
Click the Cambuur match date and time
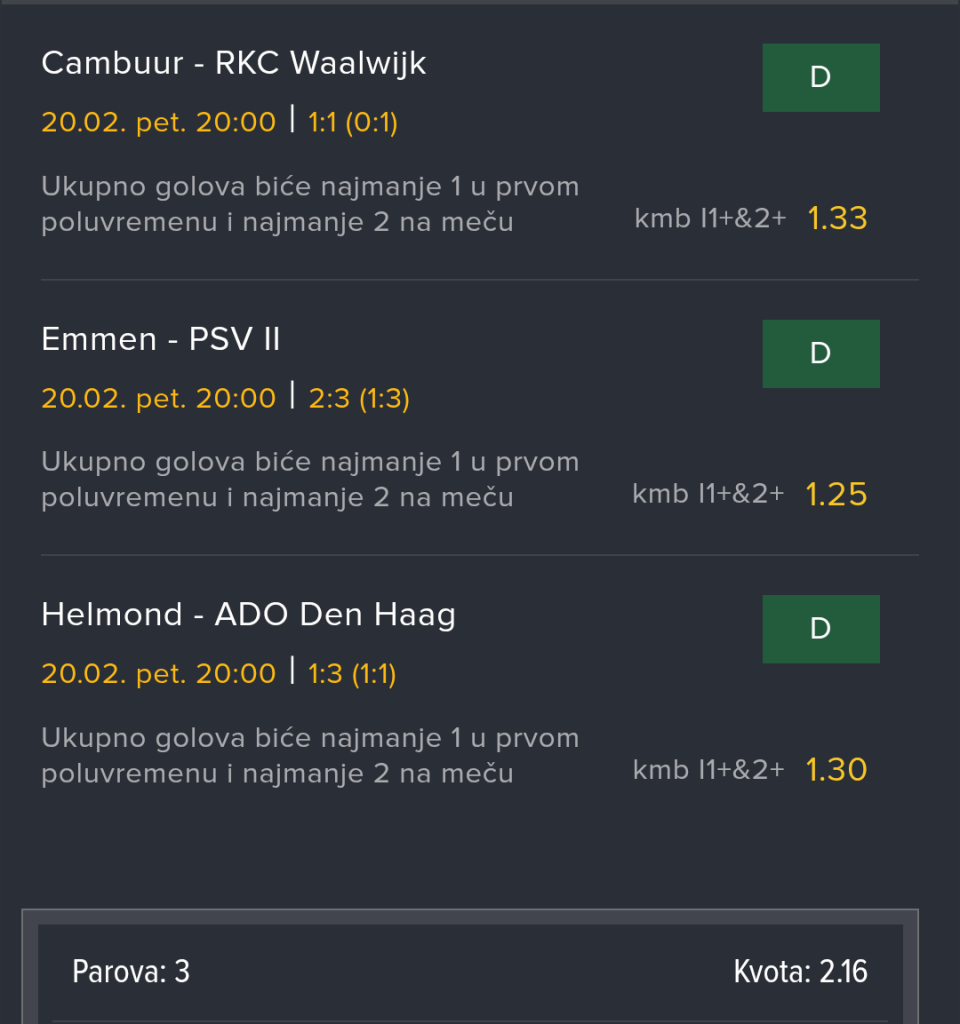(158, 123)
